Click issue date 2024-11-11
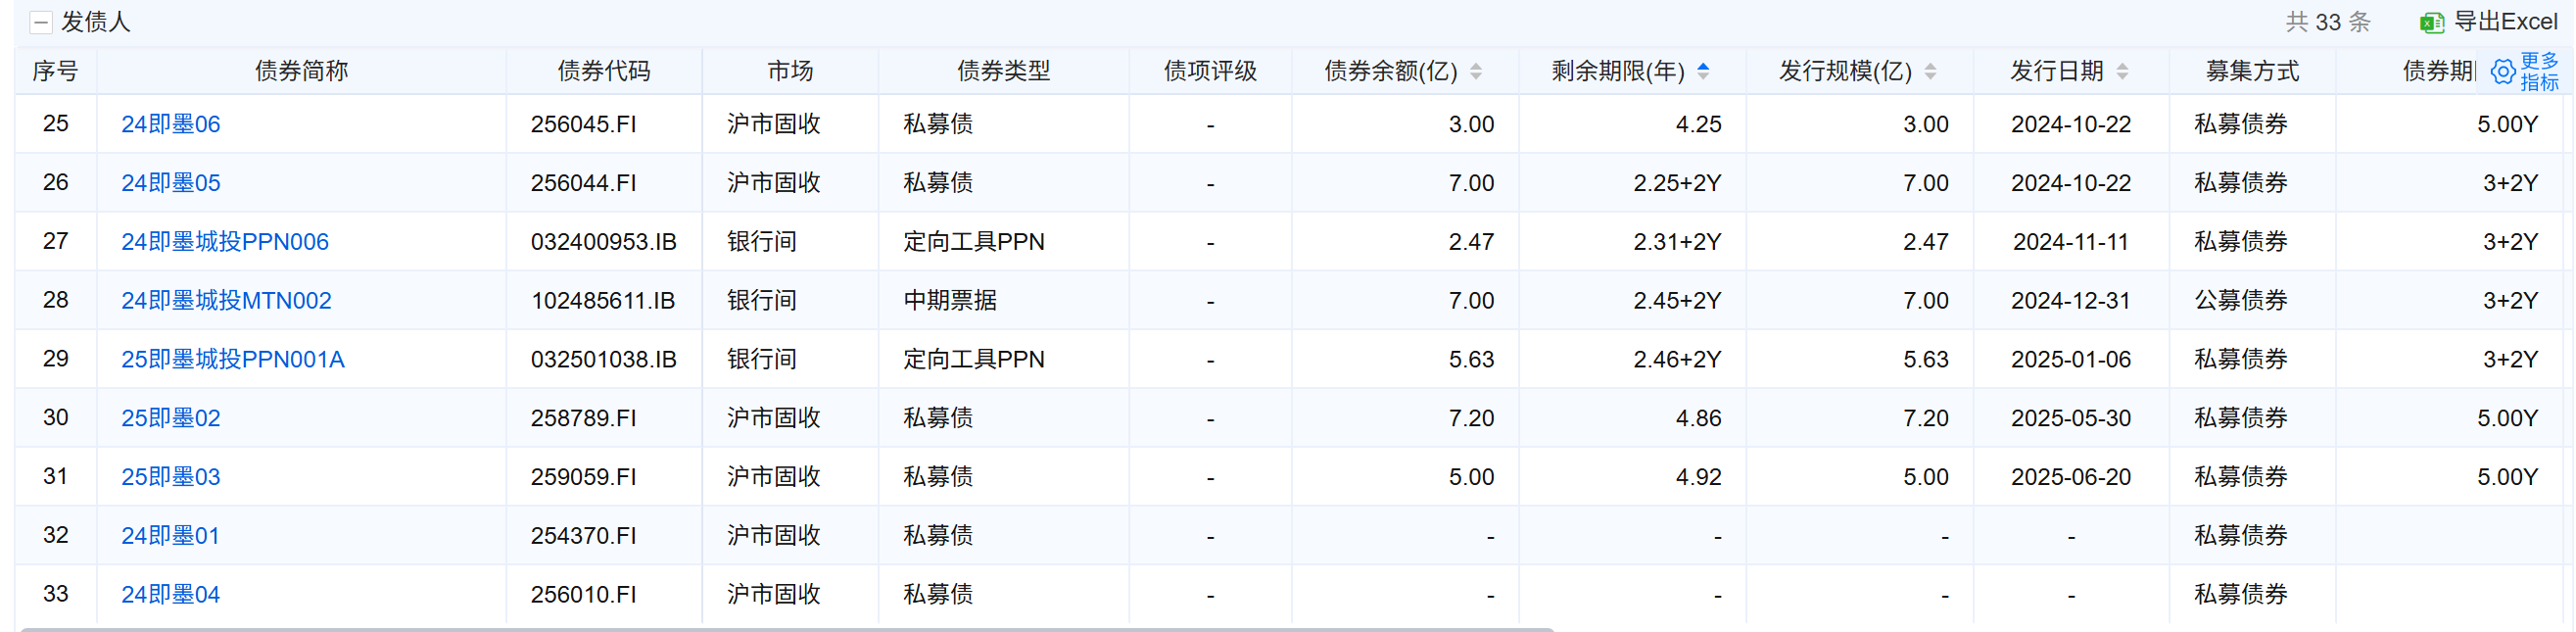This screenshot has height=632, width=2576. pos(2071,242)
